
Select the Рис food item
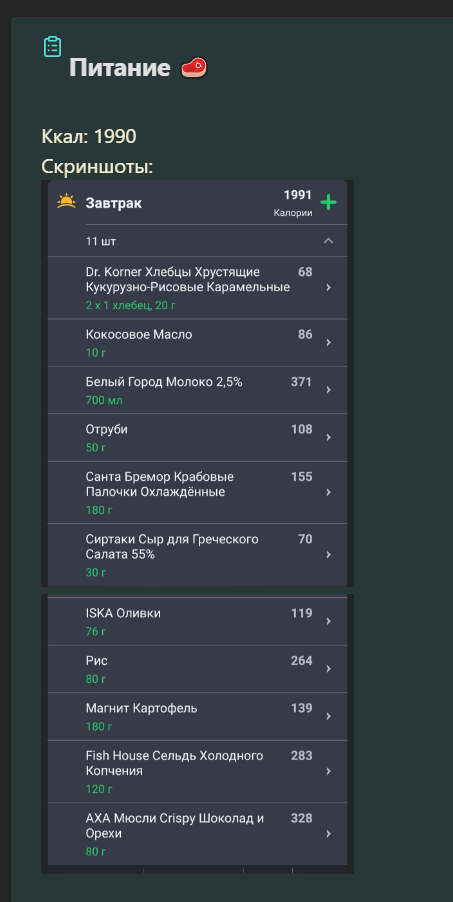pos(197,668)
